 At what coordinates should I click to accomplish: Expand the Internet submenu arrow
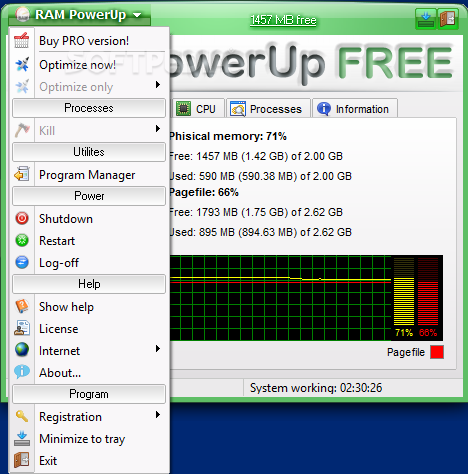point(158,349)
